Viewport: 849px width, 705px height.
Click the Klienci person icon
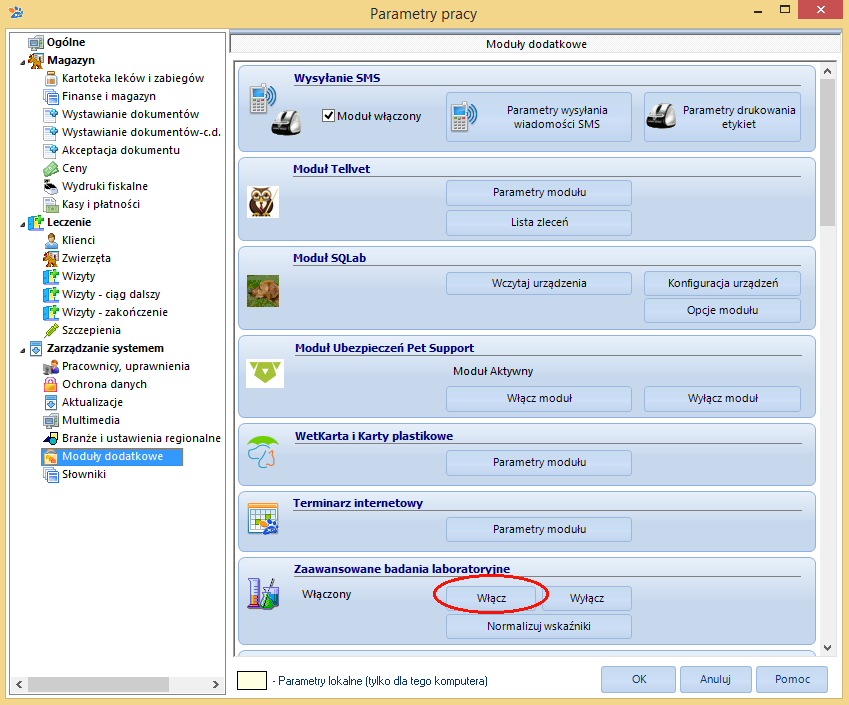(x=51, y=240)
